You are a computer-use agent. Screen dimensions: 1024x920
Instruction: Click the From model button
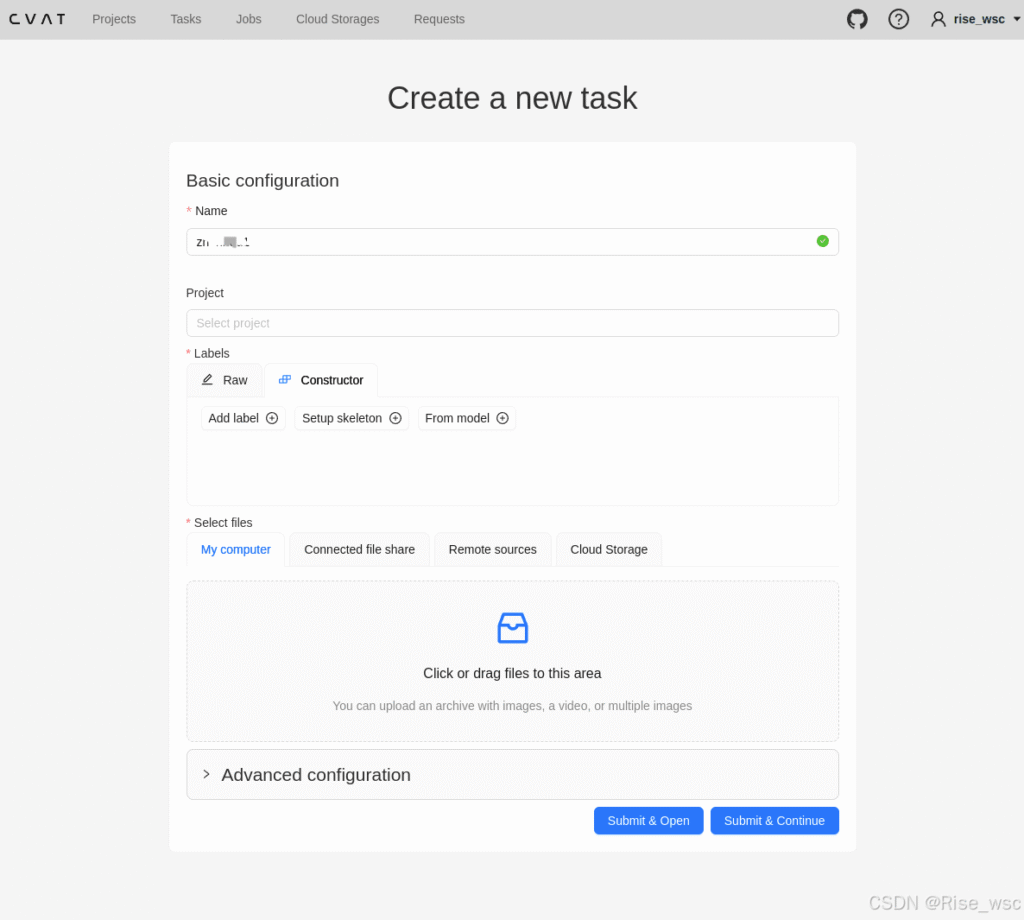[x=466, y=418]
